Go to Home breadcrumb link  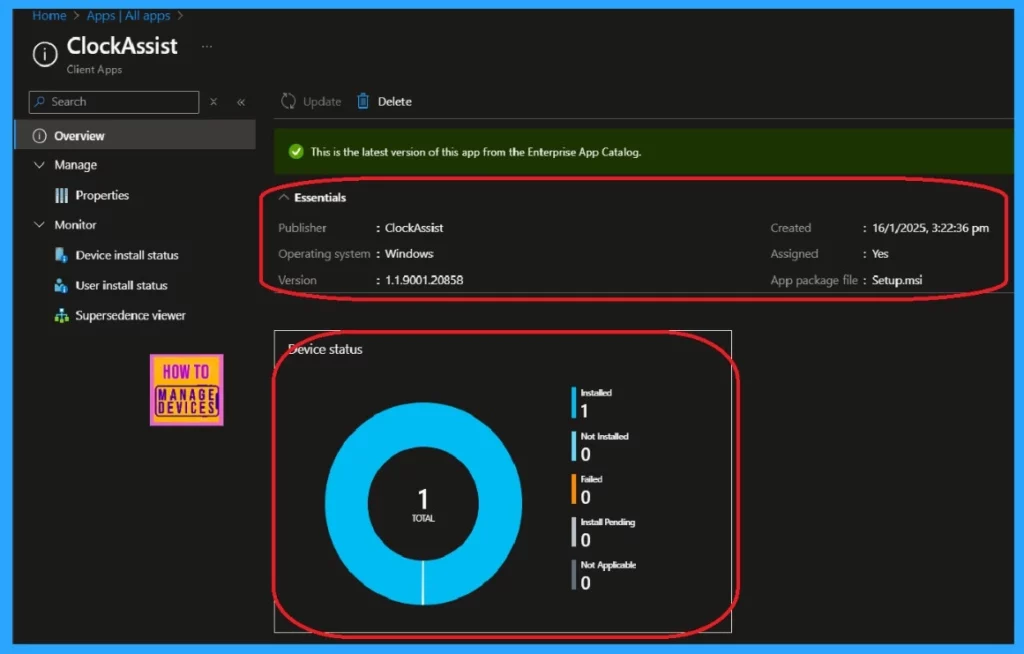click(x=50, y=16)
